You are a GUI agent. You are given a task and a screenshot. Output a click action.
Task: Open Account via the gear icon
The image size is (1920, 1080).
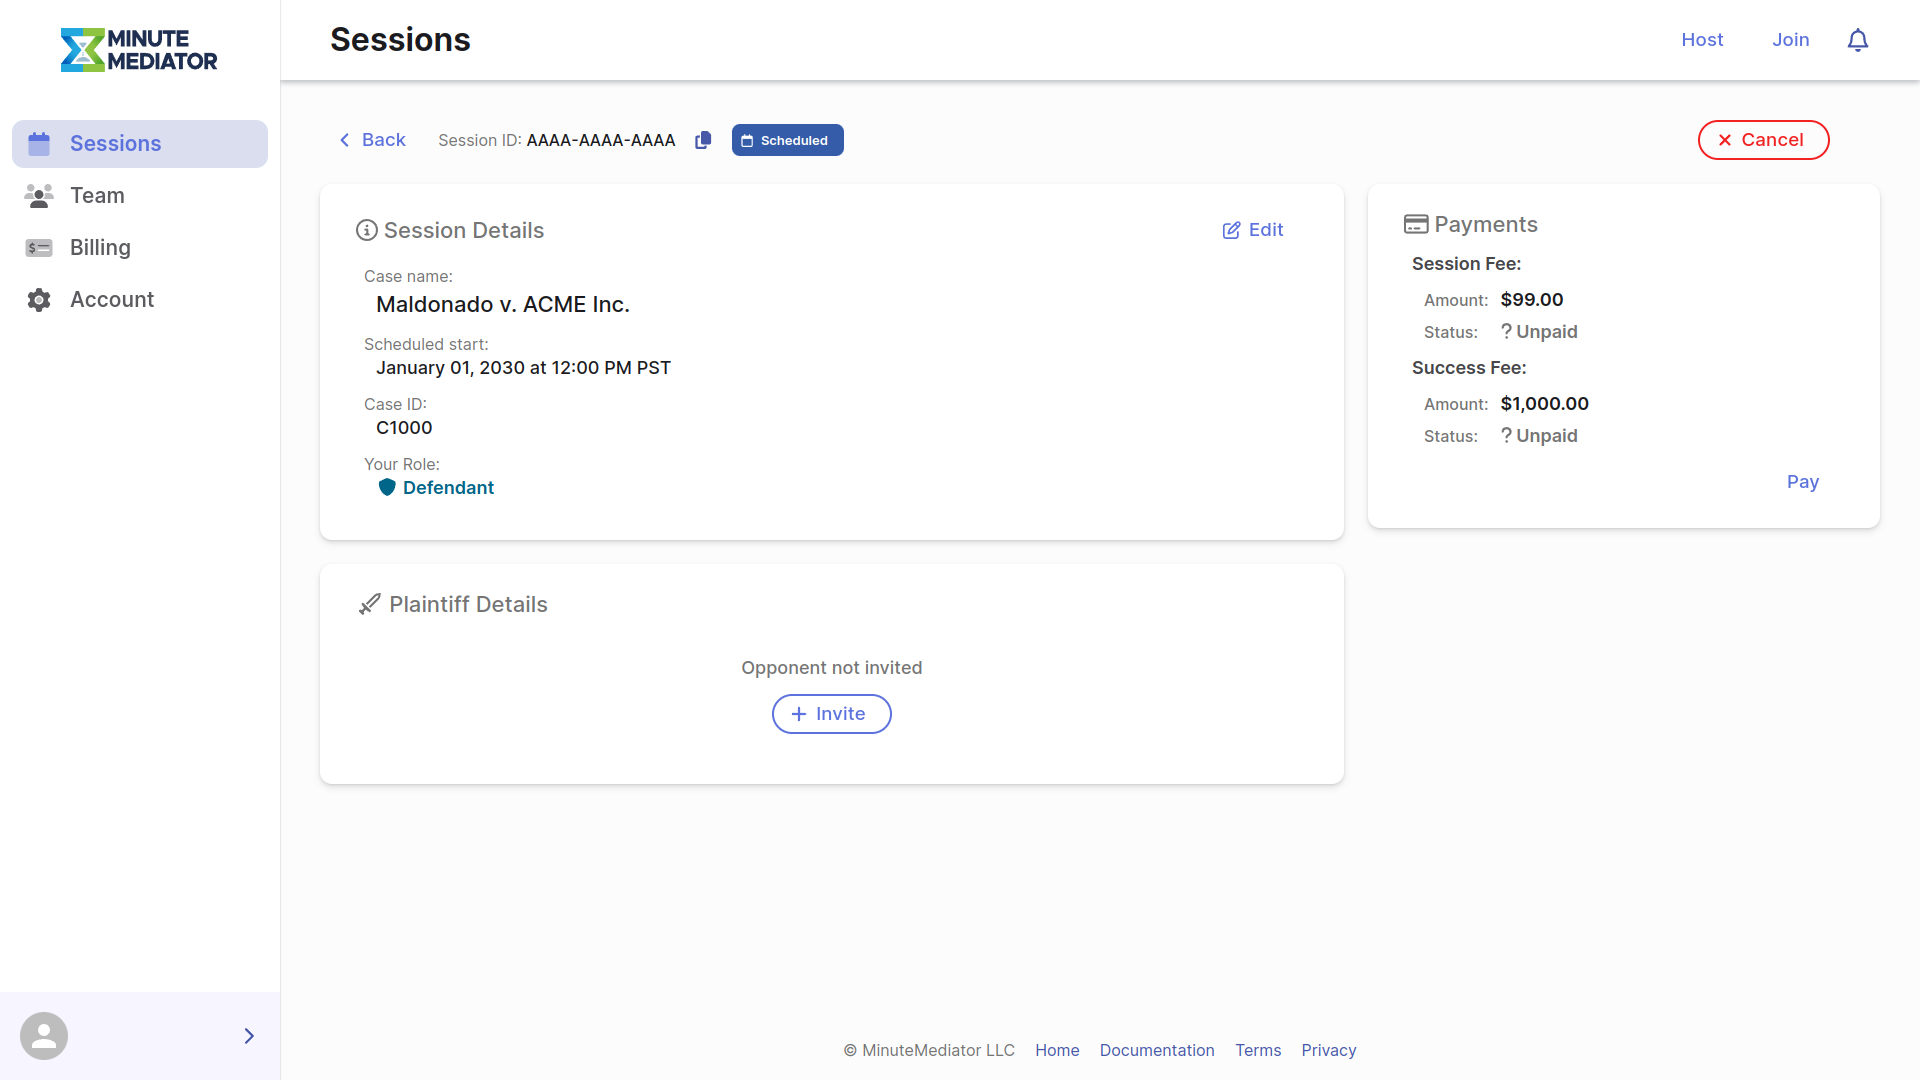pyautogui.click(x=38, y=299)
